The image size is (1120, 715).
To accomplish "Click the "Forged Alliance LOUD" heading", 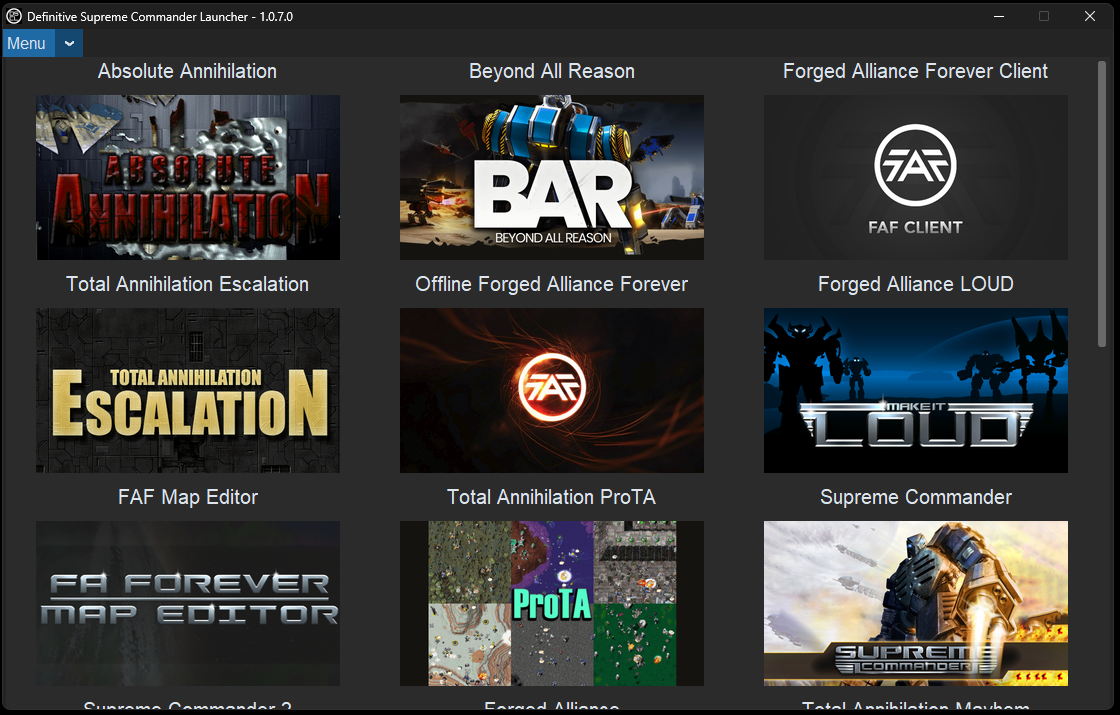I will 916,284.
